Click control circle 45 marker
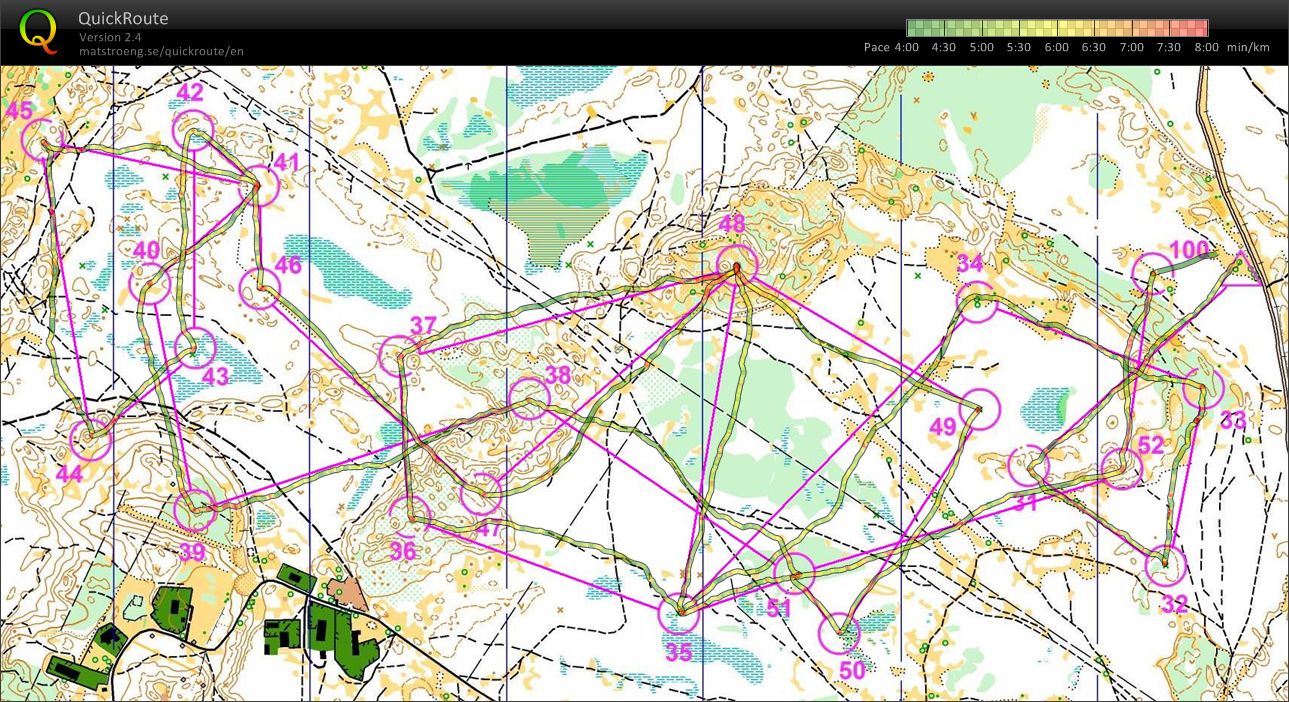Viewport: 1289px width, 702px height. (x=43, y=140)
